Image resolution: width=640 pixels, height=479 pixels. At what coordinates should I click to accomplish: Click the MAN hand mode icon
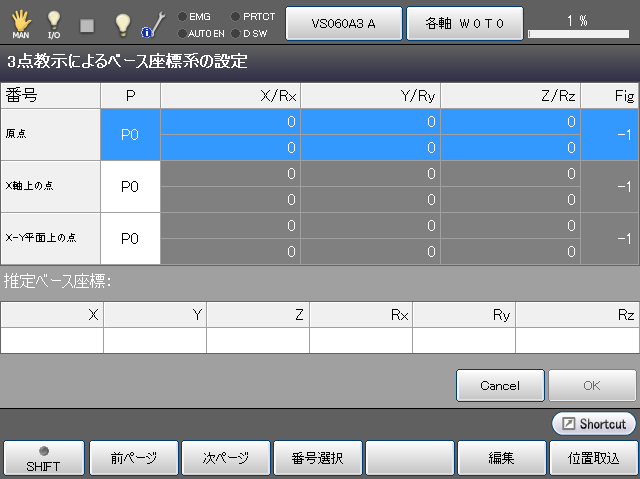(x=20, y=23)
